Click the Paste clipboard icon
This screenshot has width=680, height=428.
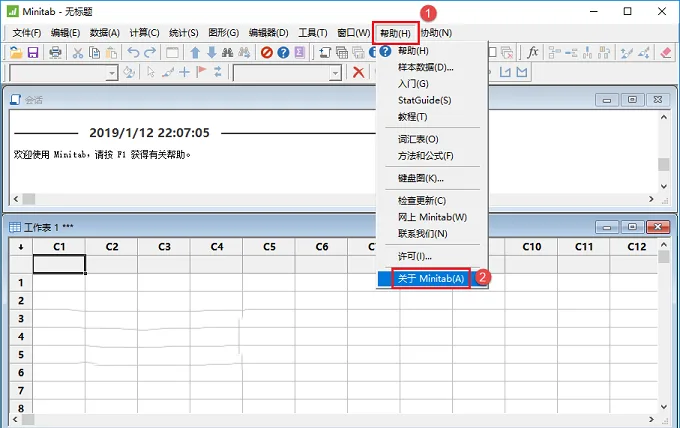click(x=111, y=53)
